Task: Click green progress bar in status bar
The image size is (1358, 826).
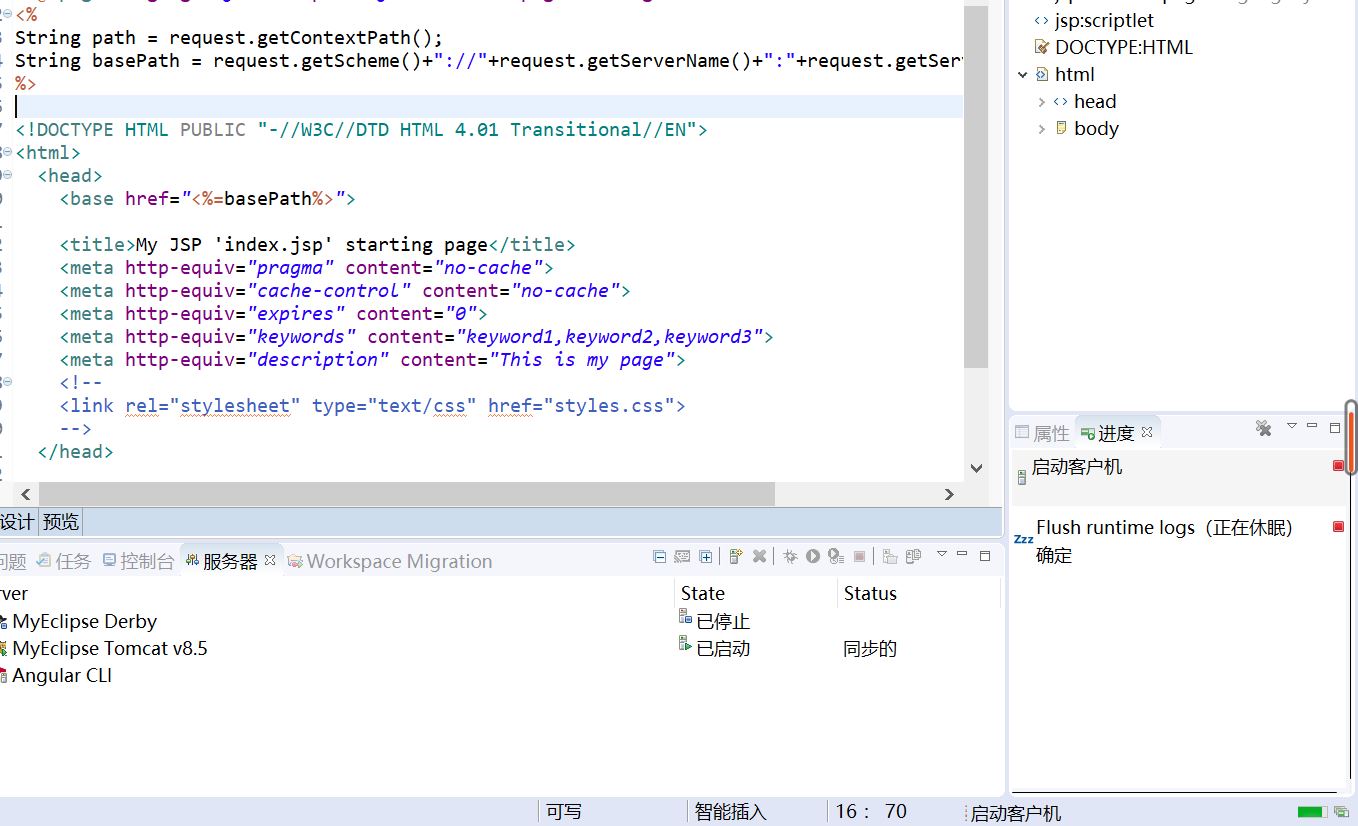Action: pos(1311,812)
